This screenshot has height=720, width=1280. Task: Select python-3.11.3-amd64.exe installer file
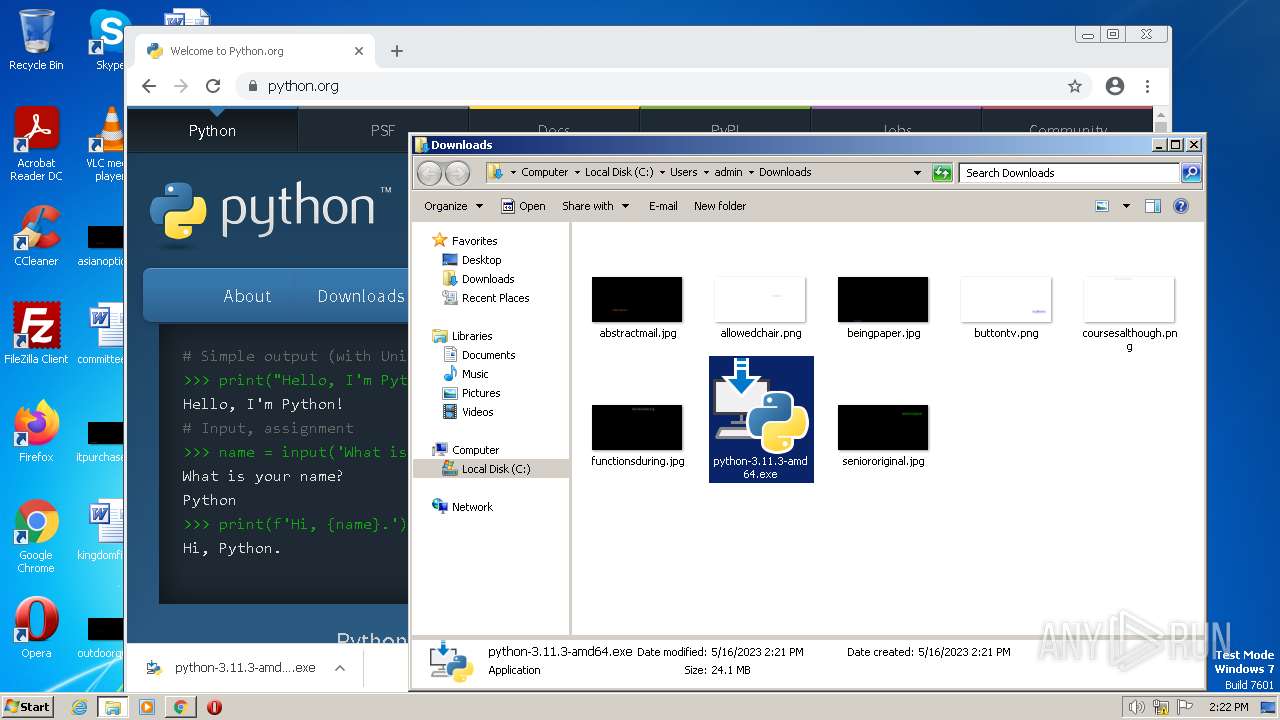click(761, 419)
